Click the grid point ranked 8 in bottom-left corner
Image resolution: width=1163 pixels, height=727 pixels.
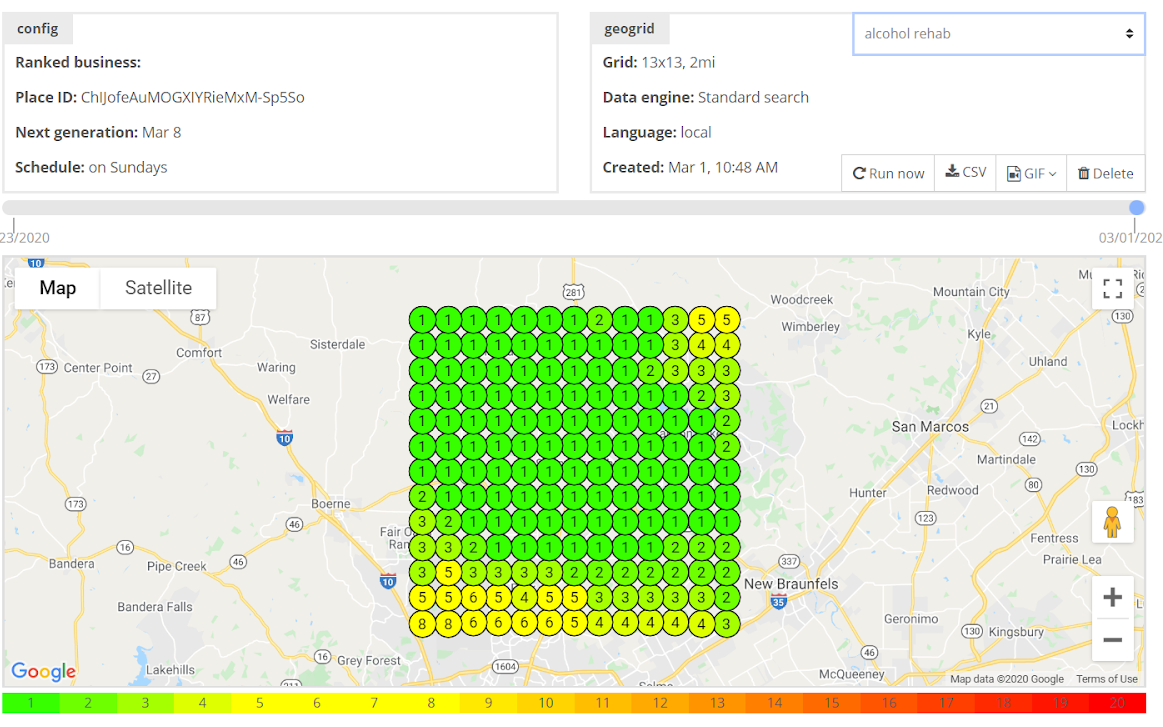tap(423, 624)
